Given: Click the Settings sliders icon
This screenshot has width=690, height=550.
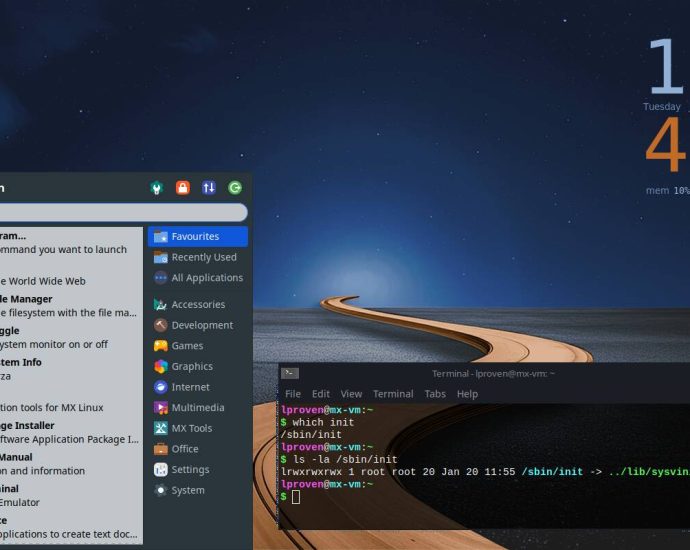Looking at the screenshot, I should (161, 470).
